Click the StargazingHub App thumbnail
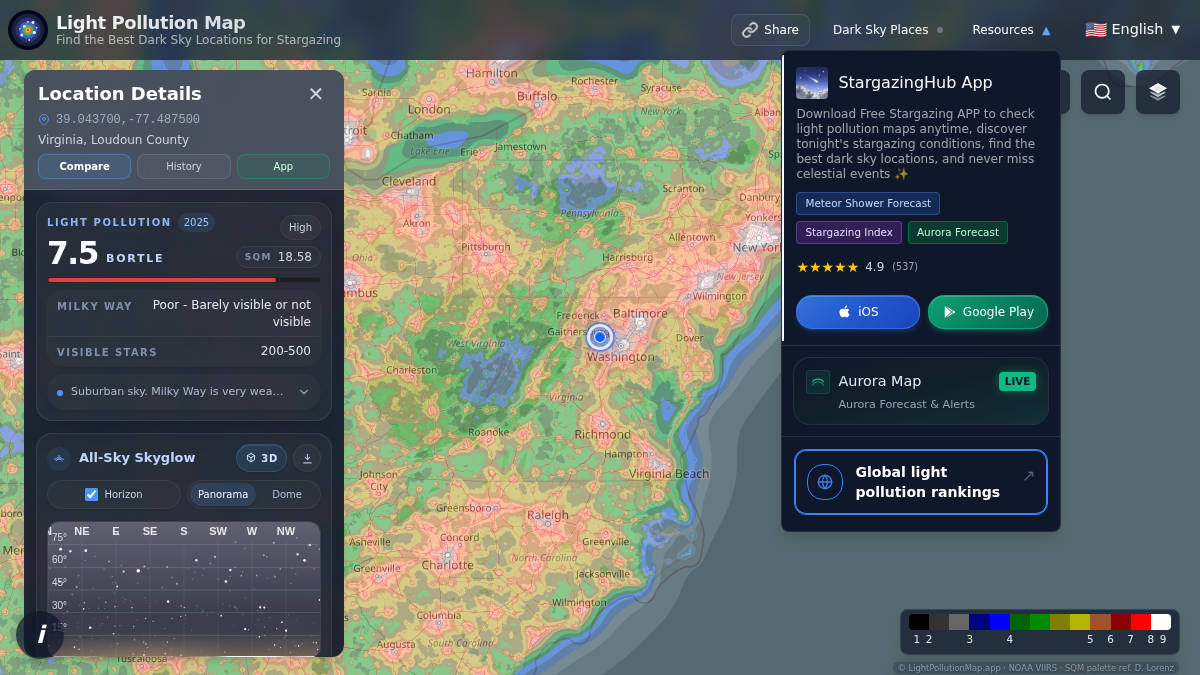The image size is (1200, 675). pos(812,83)
